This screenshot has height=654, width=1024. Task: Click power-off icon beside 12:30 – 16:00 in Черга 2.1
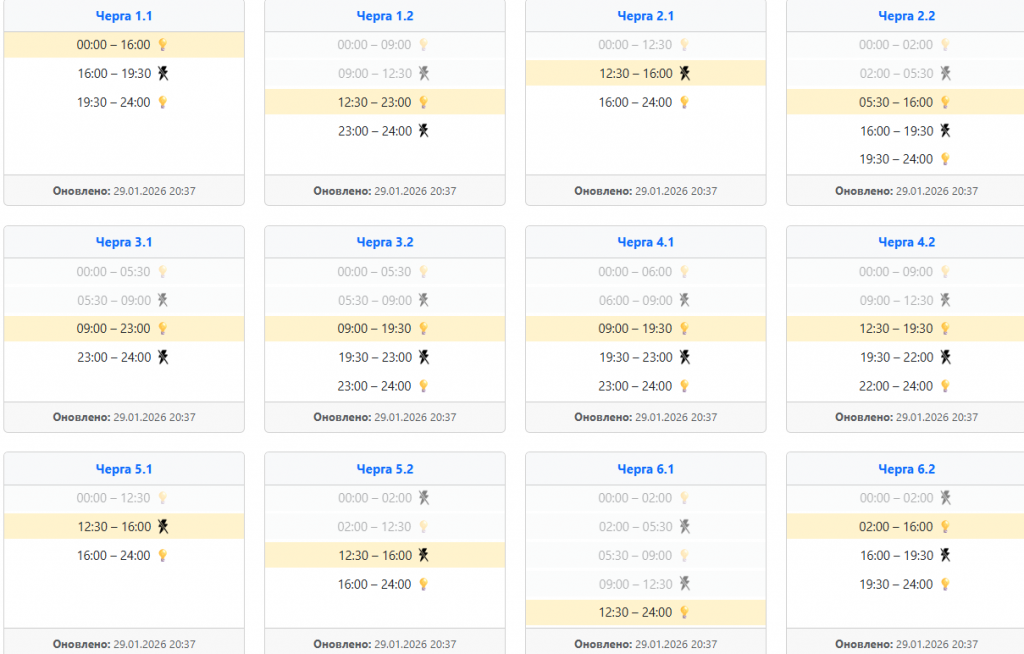(x=685, y=73)
